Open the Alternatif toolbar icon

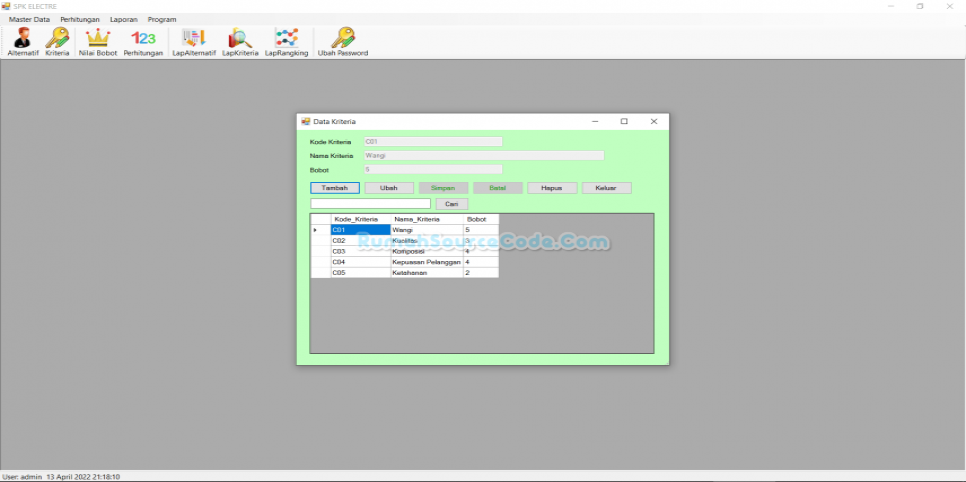[x=22, y=39]
